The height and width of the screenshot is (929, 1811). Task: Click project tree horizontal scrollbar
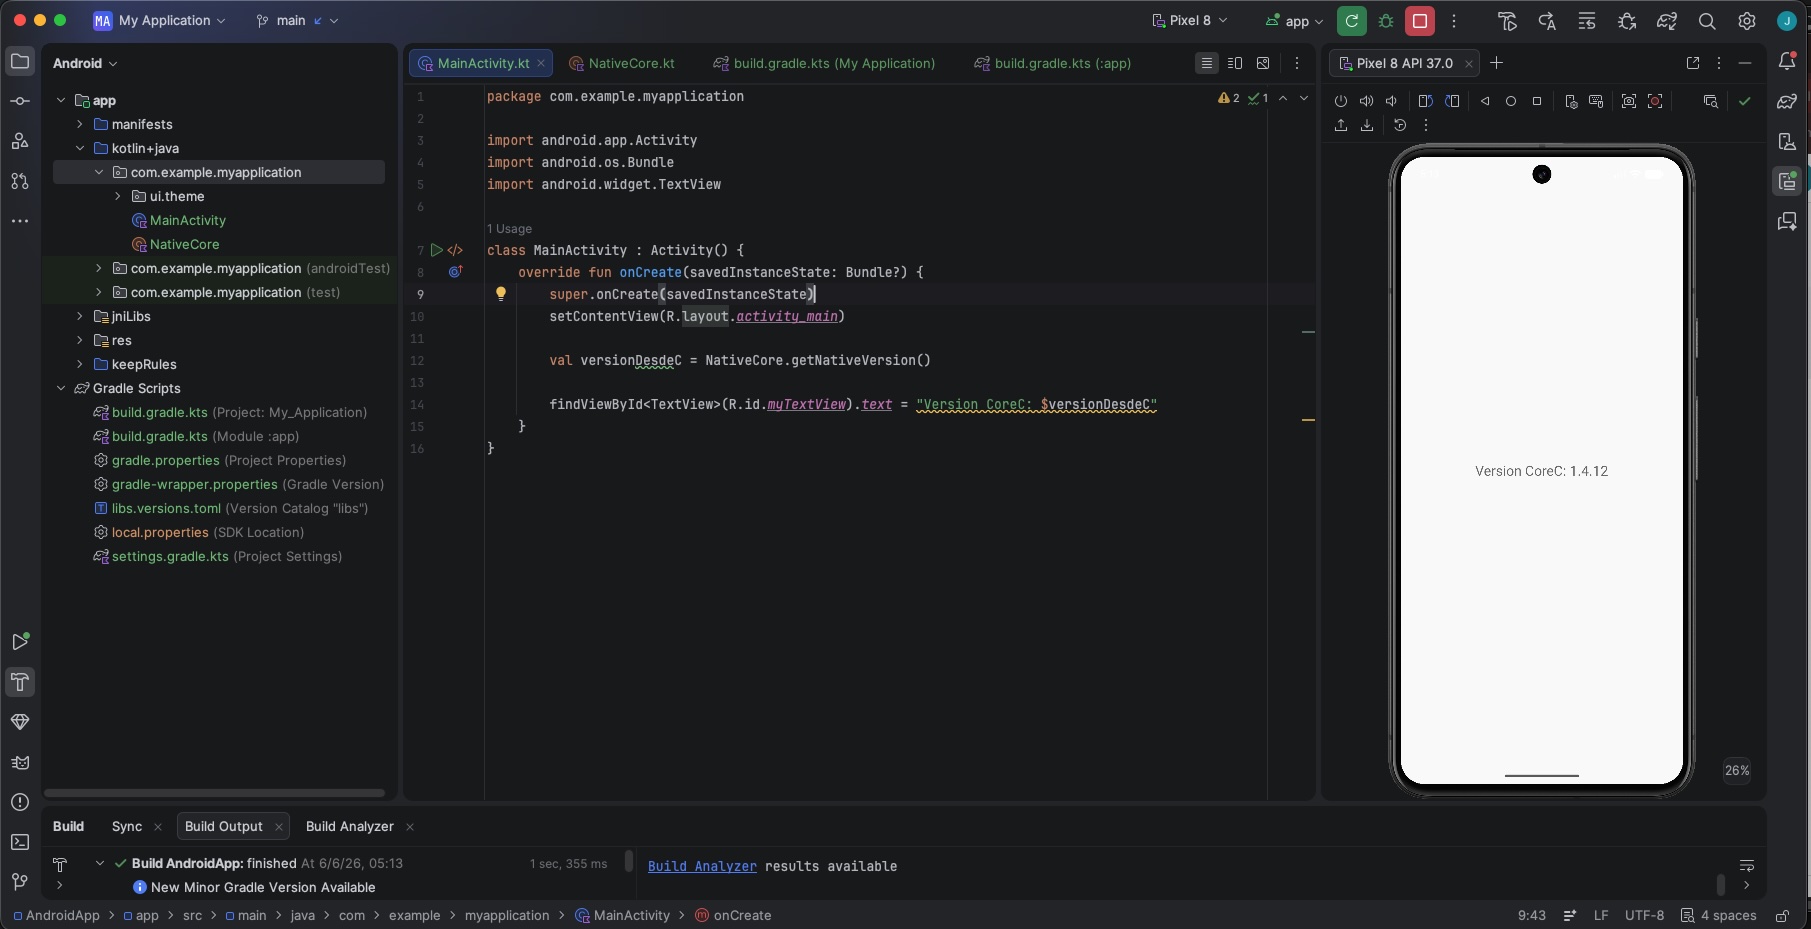(x=214, y=793)
